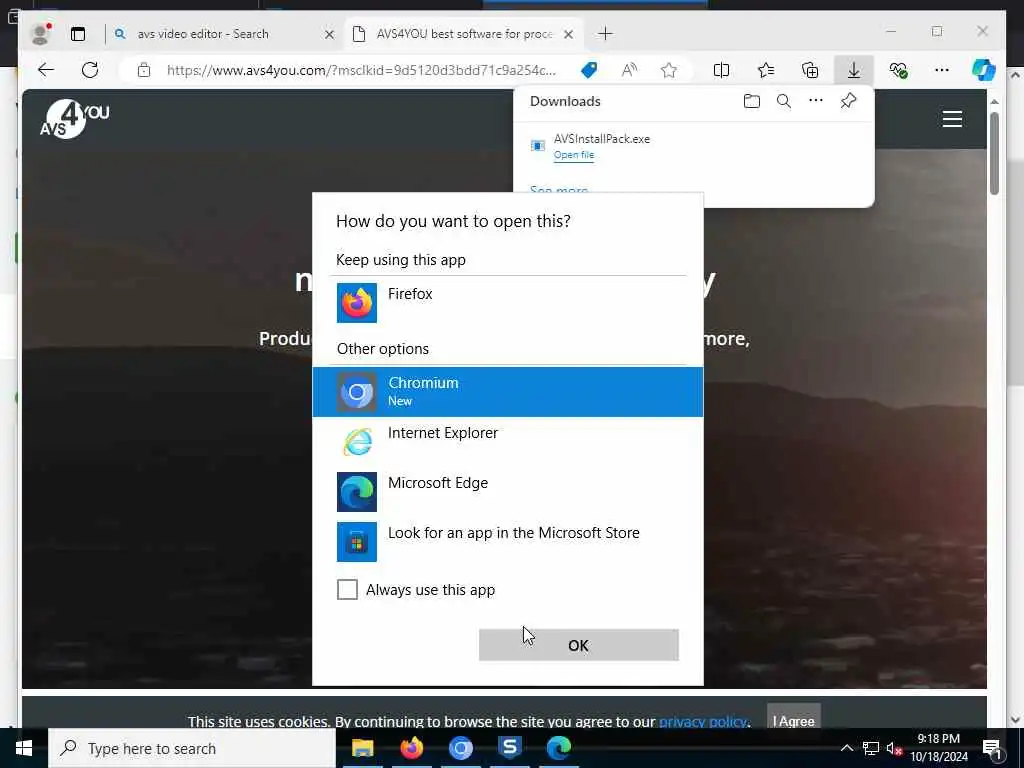Open the tab actions menu icon
The height and width of the screenshot is (768, 1024).
[x=78, y=34]
